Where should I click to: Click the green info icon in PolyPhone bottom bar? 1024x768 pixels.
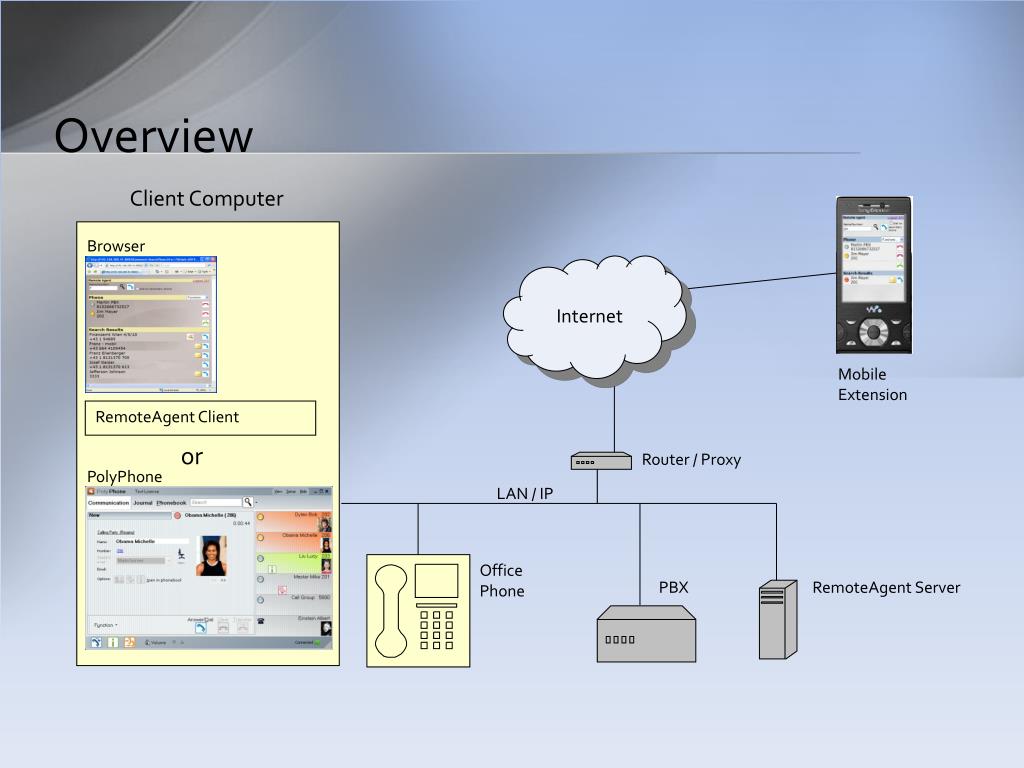pyautogui.click(x=113, y=642)
